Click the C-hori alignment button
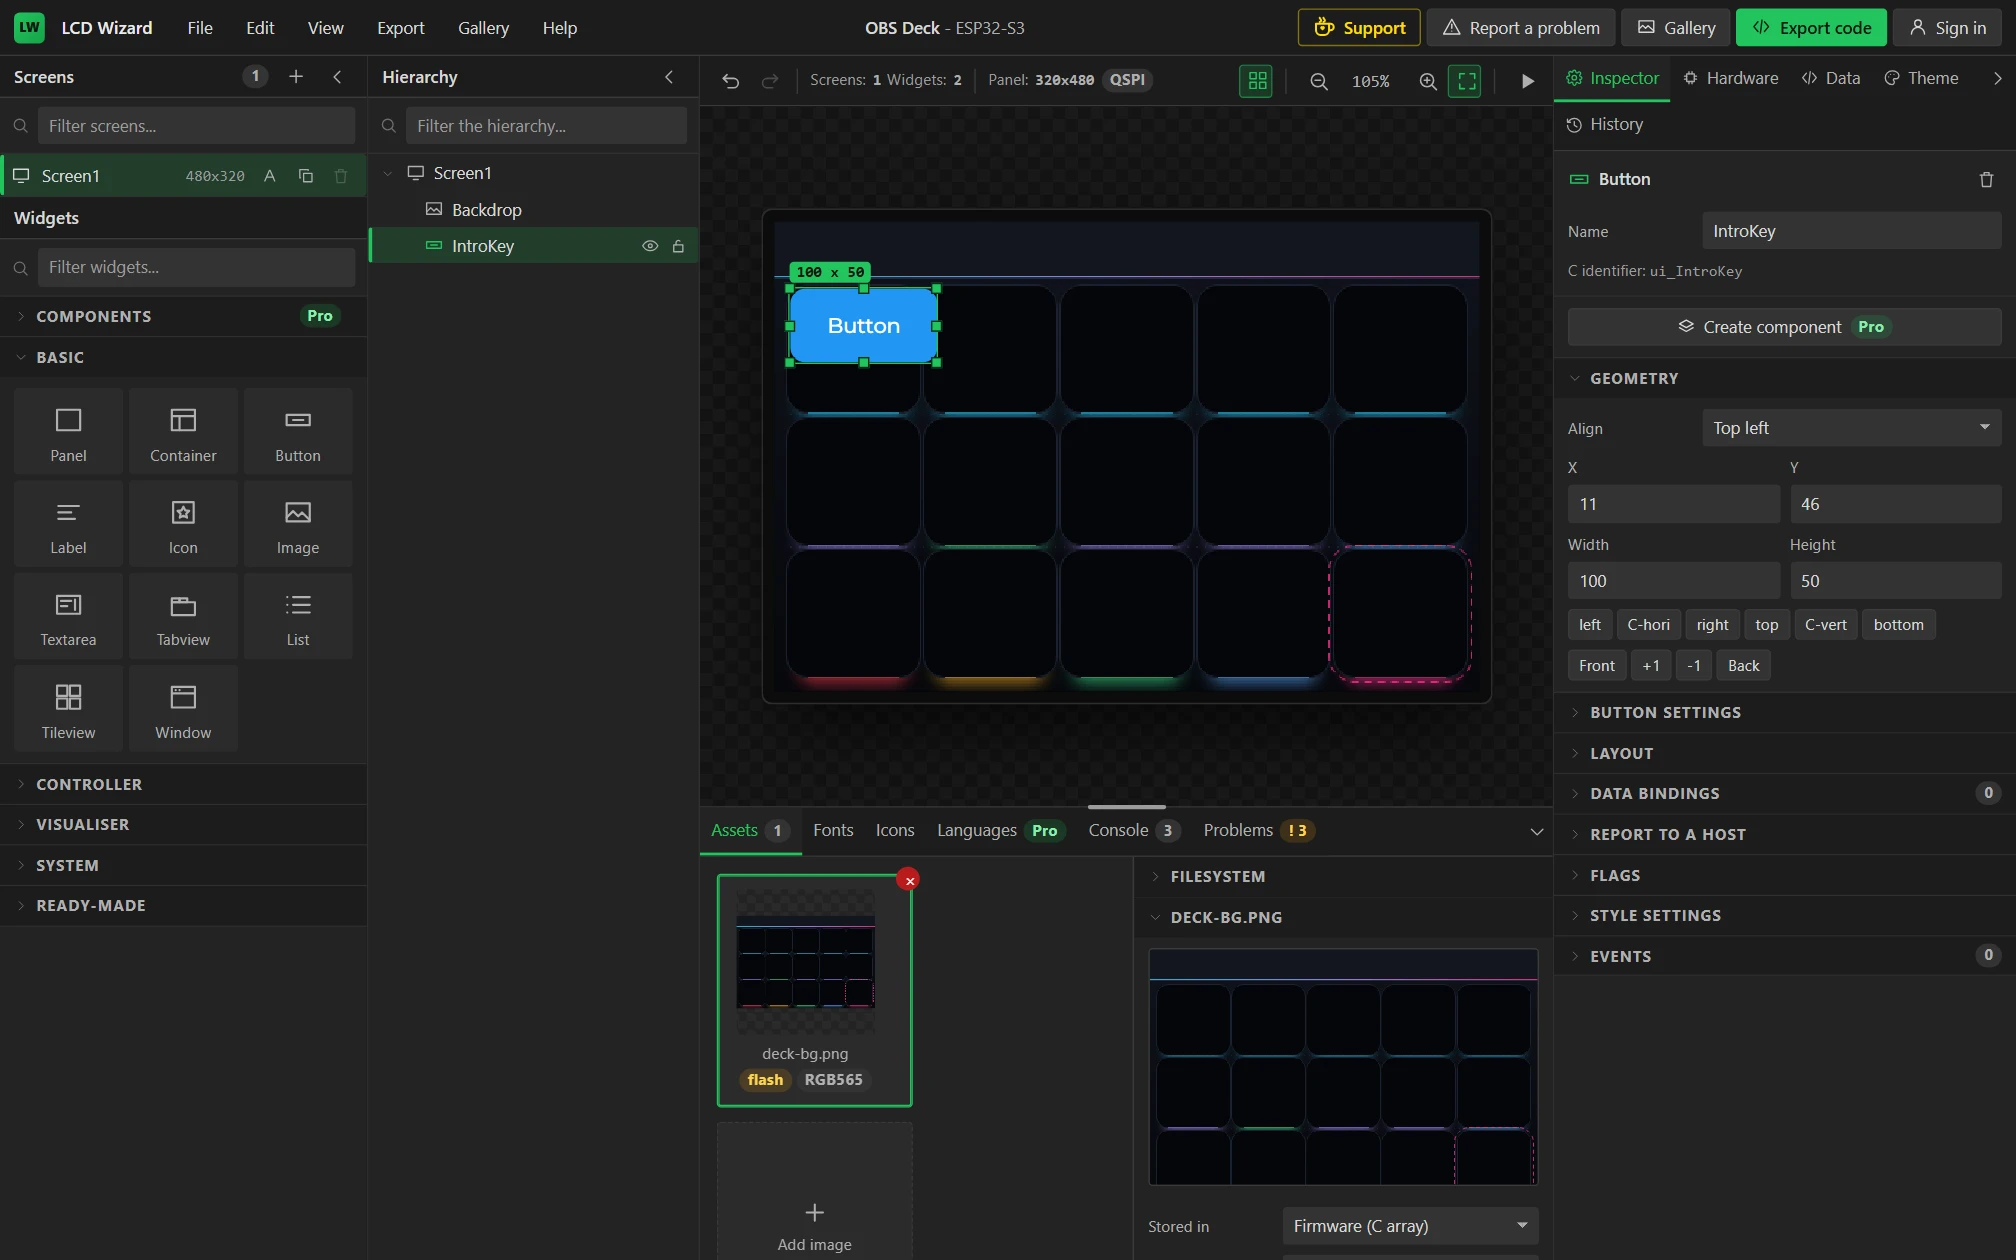 pyautogui.click(x=1648, y=625)
